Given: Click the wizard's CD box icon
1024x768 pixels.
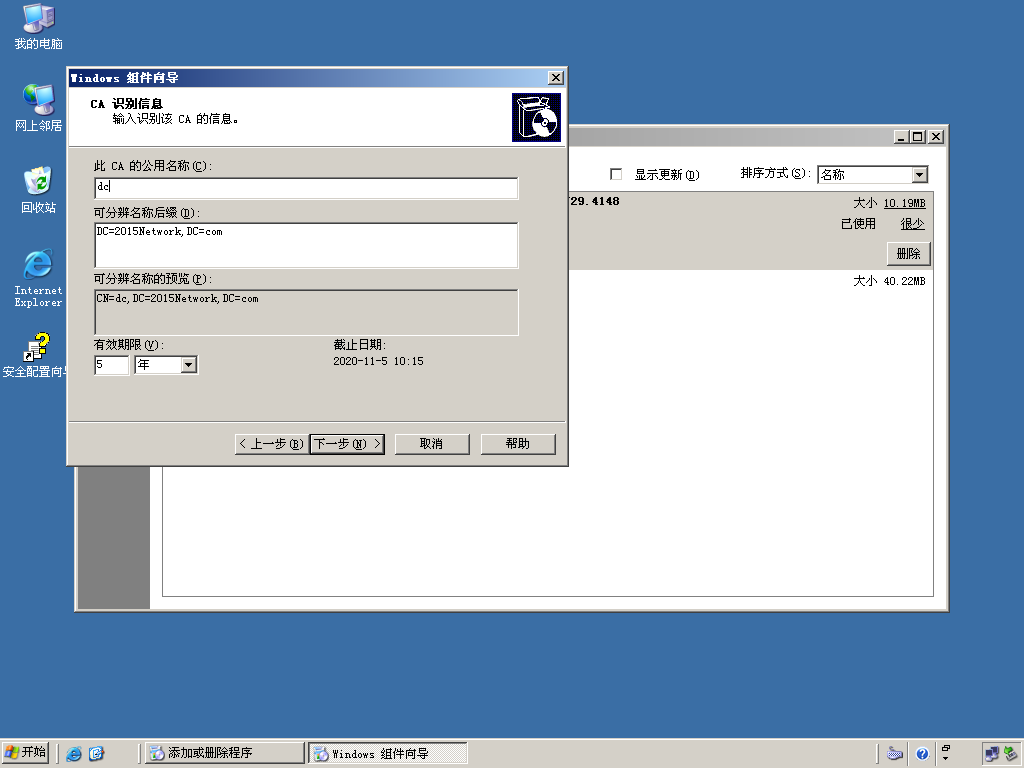Looking at the screenshot, I should tap(536, 117).
